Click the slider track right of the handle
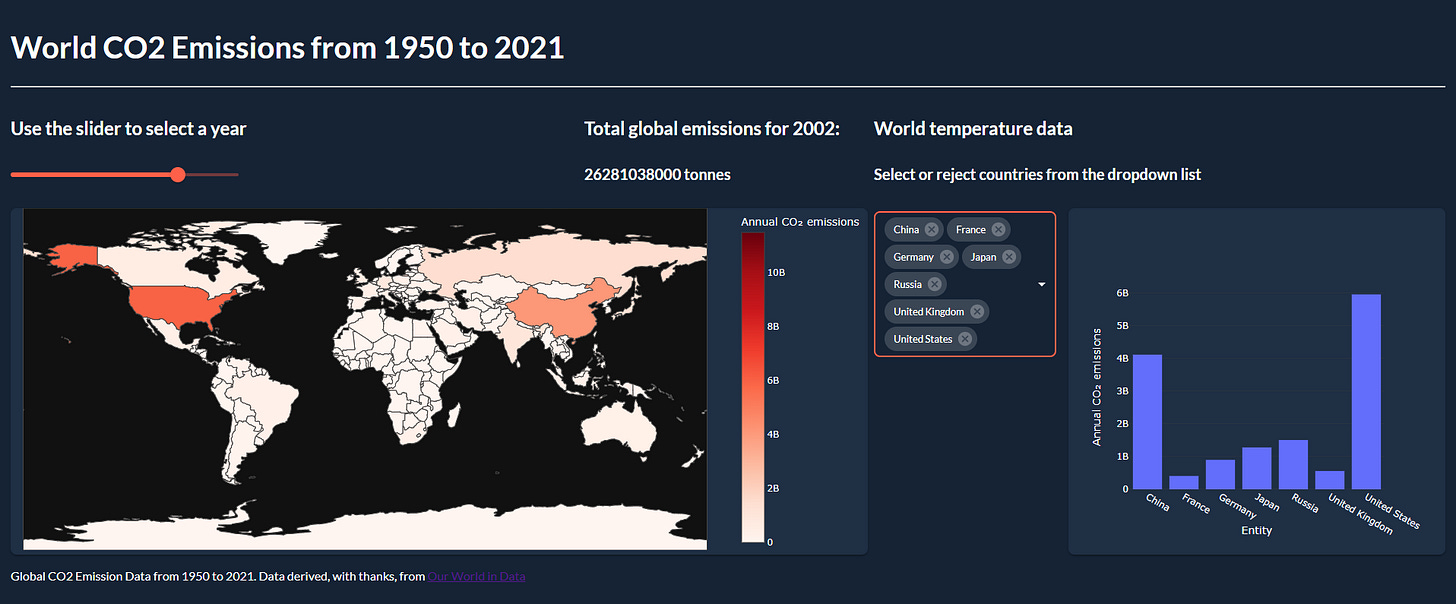1456x604 pixels. pyautogui.click(x=212, y=175)
